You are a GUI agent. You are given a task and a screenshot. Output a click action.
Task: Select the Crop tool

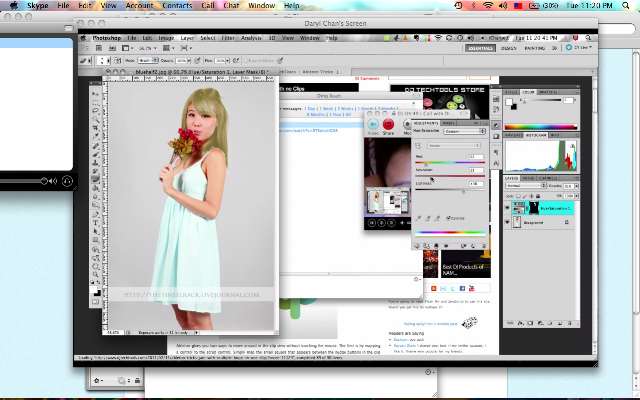[x=96, y=128]
